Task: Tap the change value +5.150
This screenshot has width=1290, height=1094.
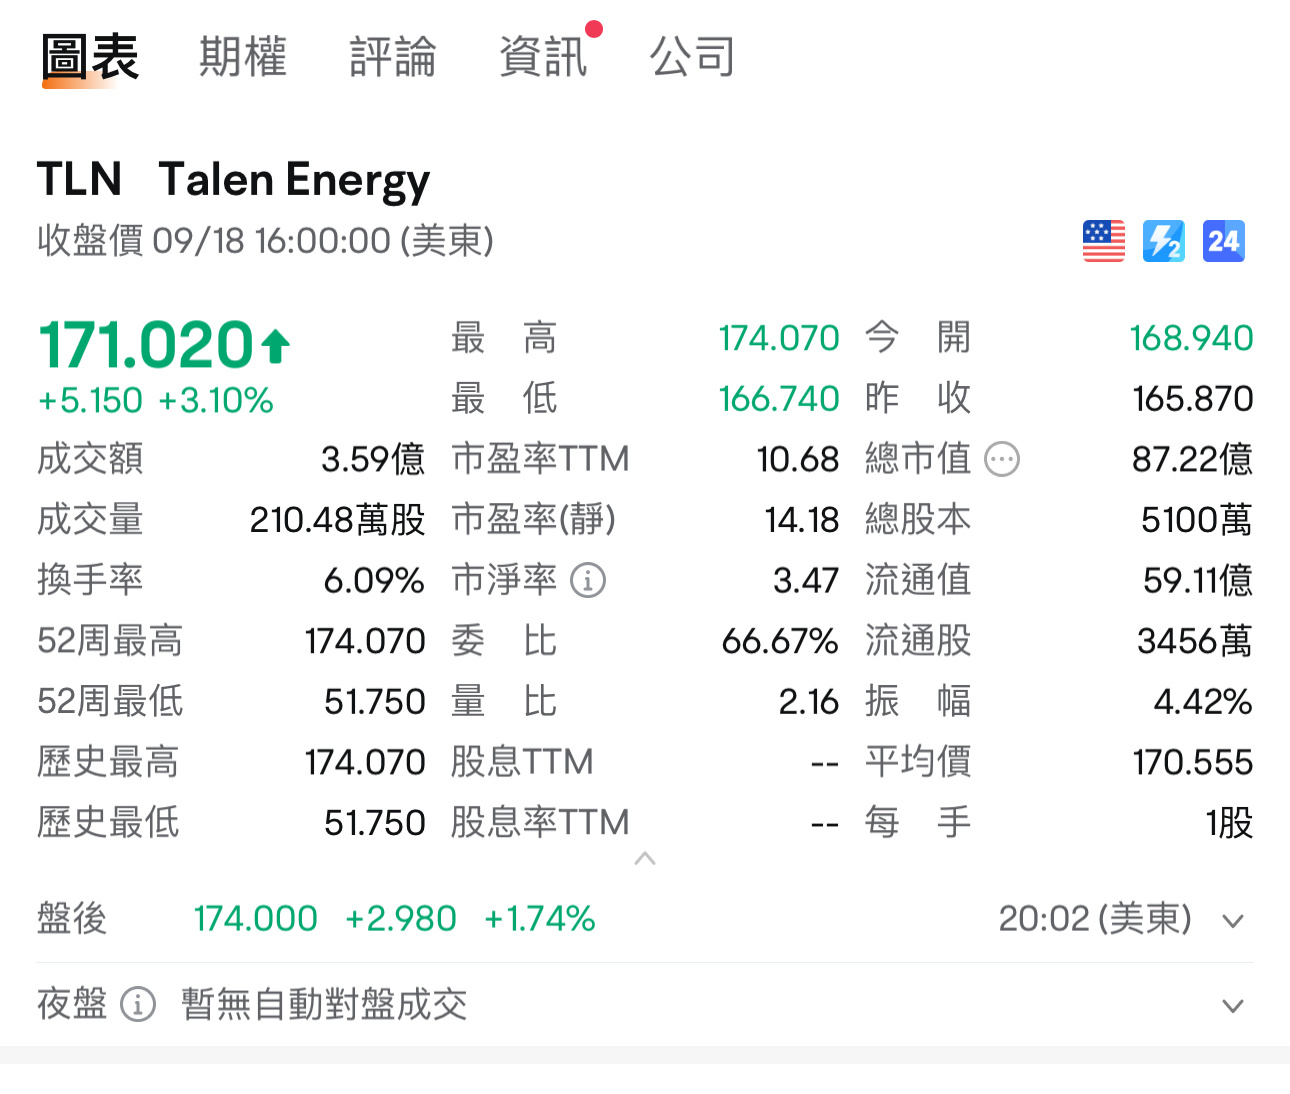Action: 90,401
